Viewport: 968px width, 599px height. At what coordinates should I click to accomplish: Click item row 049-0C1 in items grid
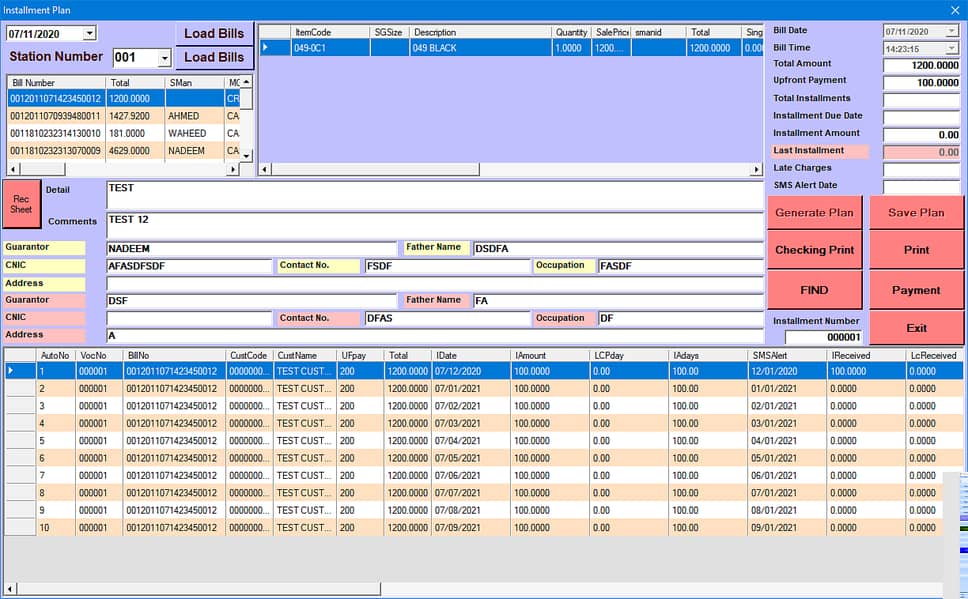(x=511, y=48)
